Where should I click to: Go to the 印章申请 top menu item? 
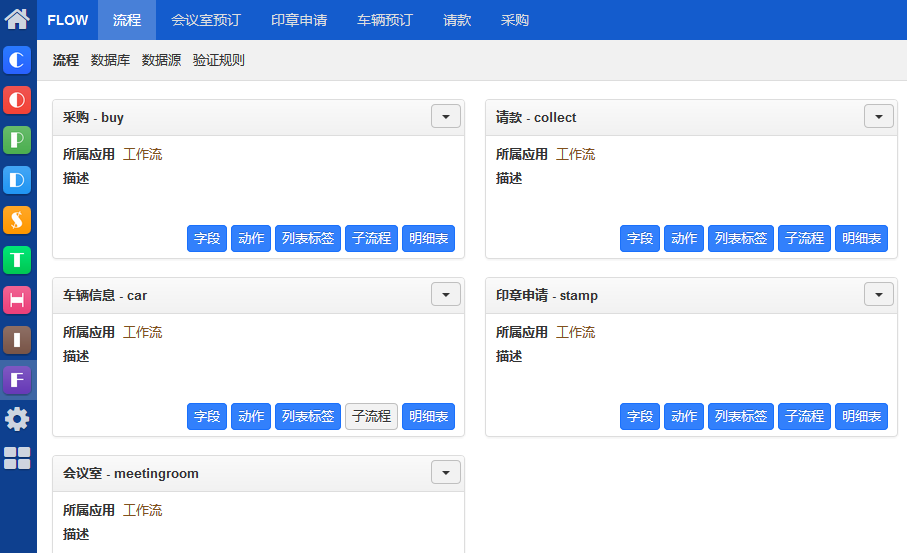(x=299, y=20)
